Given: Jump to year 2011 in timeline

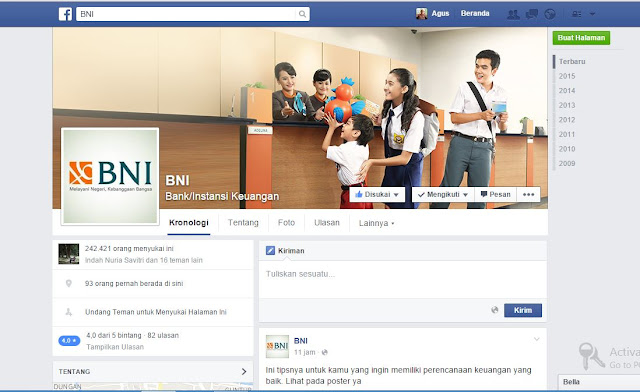Looking at the screenshot, I should pyautogui.click(x=567, y=134).
